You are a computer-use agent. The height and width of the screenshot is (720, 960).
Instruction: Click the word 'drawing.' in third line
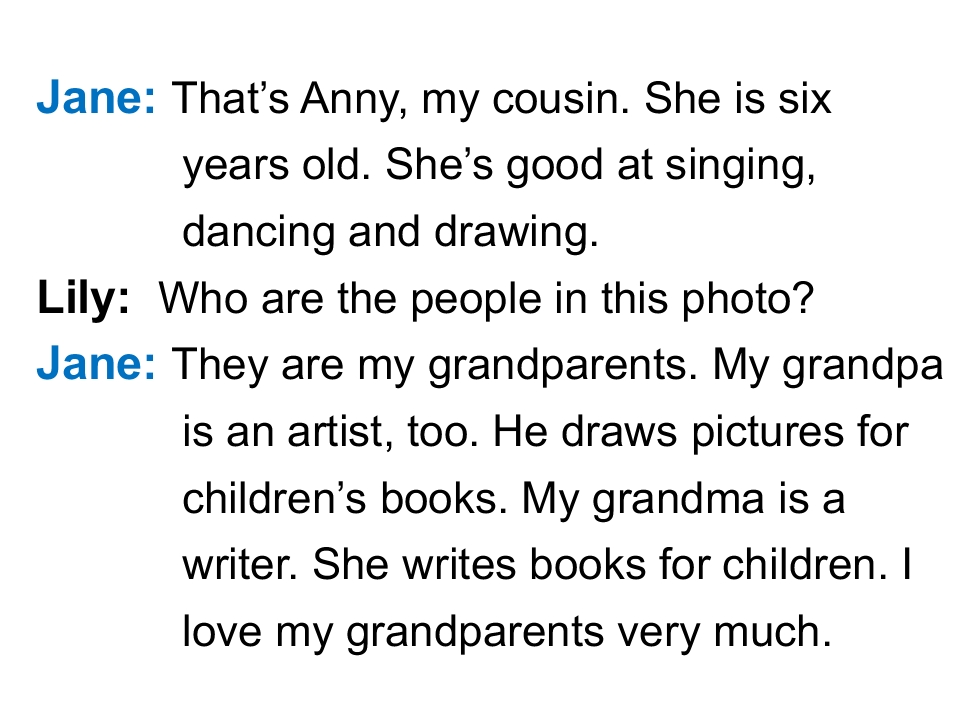coord(516,234)
